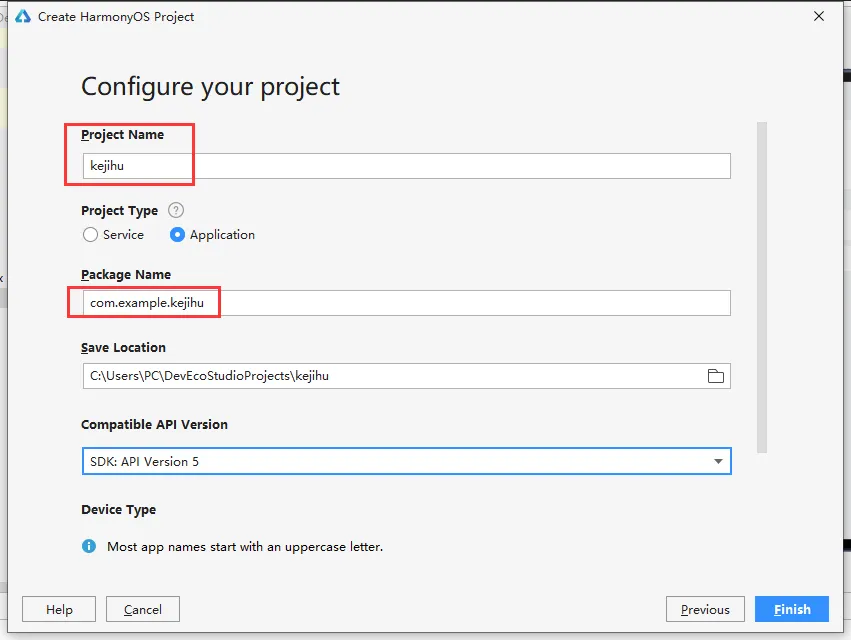The height and width of the screenshot is (640, 851).
Task: Click the Project Type help question-mark icon
Action: (x=176, y=211)
